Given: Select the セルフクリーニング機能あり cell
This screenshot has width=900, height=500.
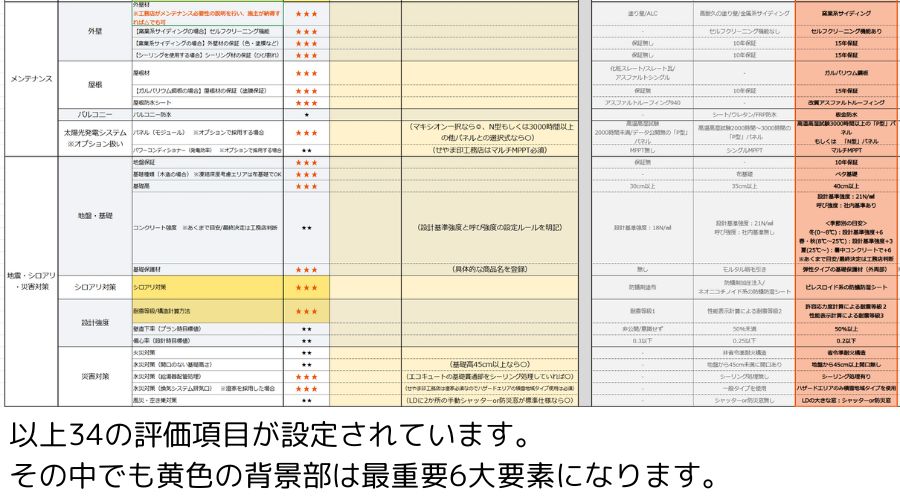Looking at the screenshot, I should click(x=846, y=32).
